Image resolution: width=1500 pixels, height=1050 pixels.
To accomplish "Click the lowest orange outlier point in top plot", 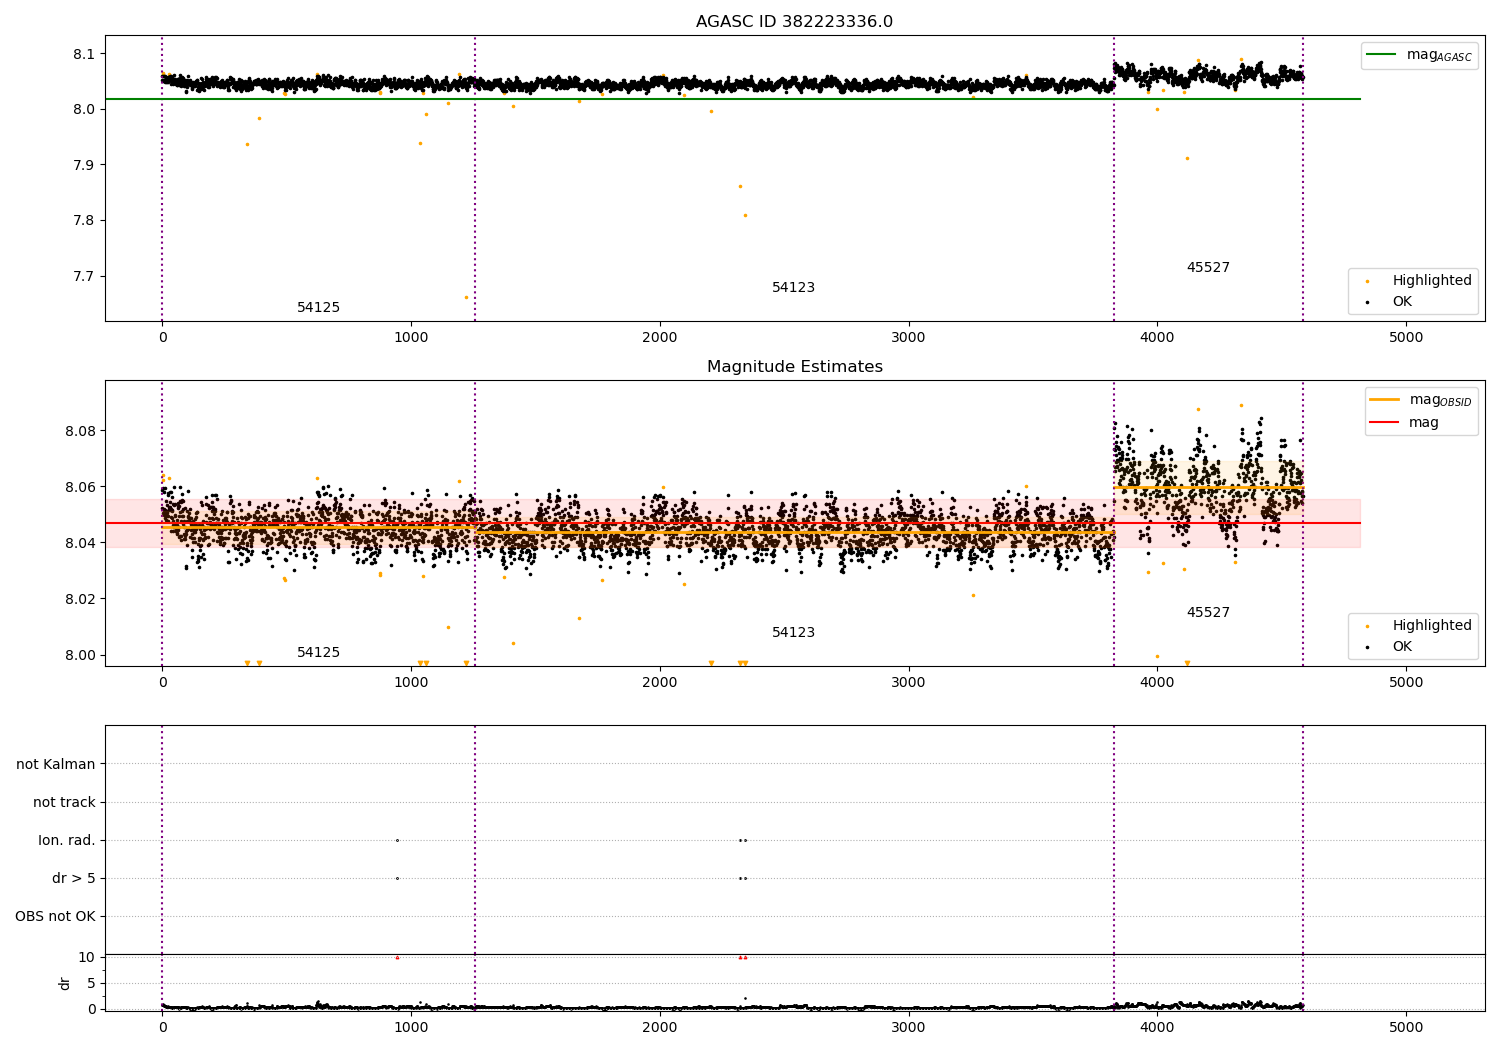I will [466, 297].
